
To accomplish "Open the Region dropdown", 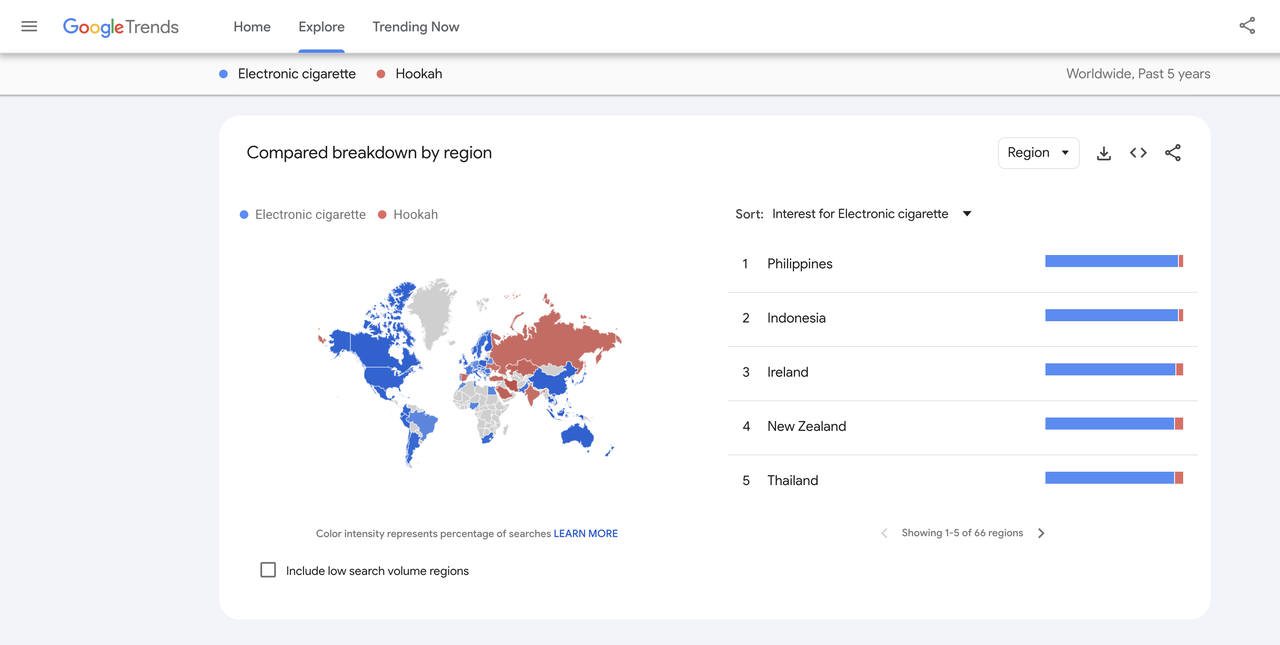I will point(1038,153).
